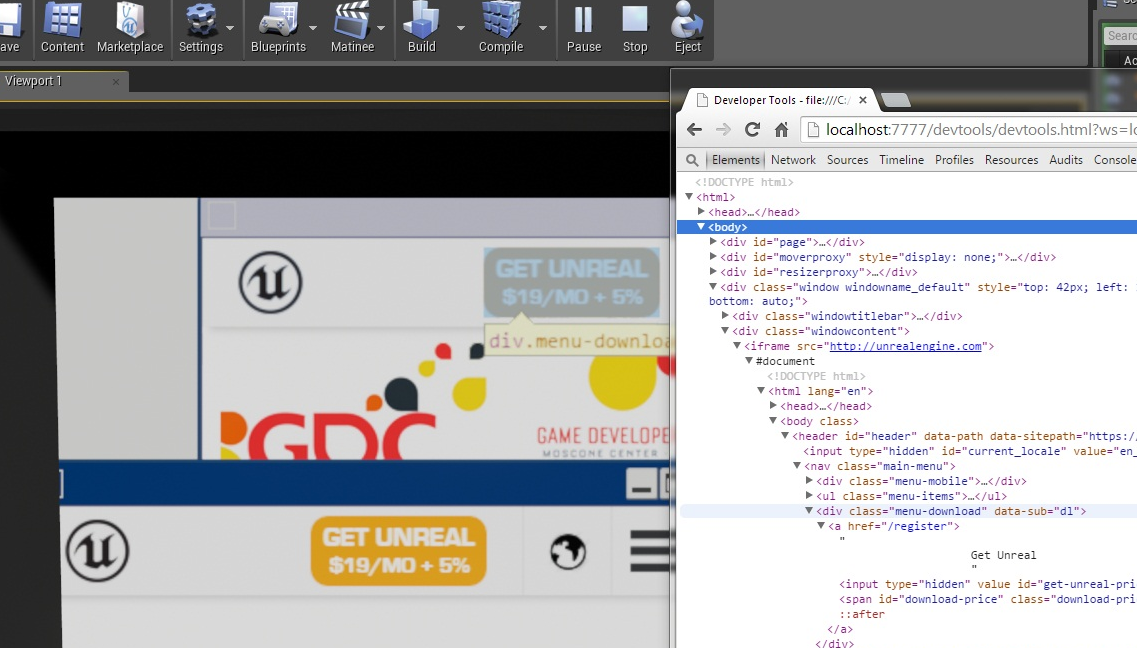1137x649 pixels.
Task: Close the Developer Tools browser tab
Action: [x=862, y=100]
